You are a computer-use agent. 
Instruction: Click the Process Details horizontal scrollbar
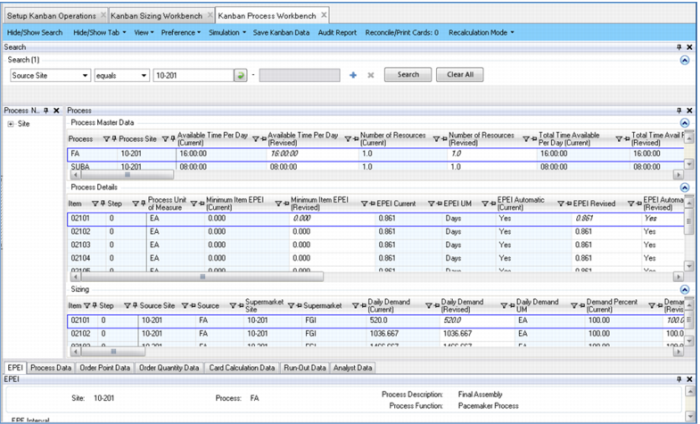(375, 277)
